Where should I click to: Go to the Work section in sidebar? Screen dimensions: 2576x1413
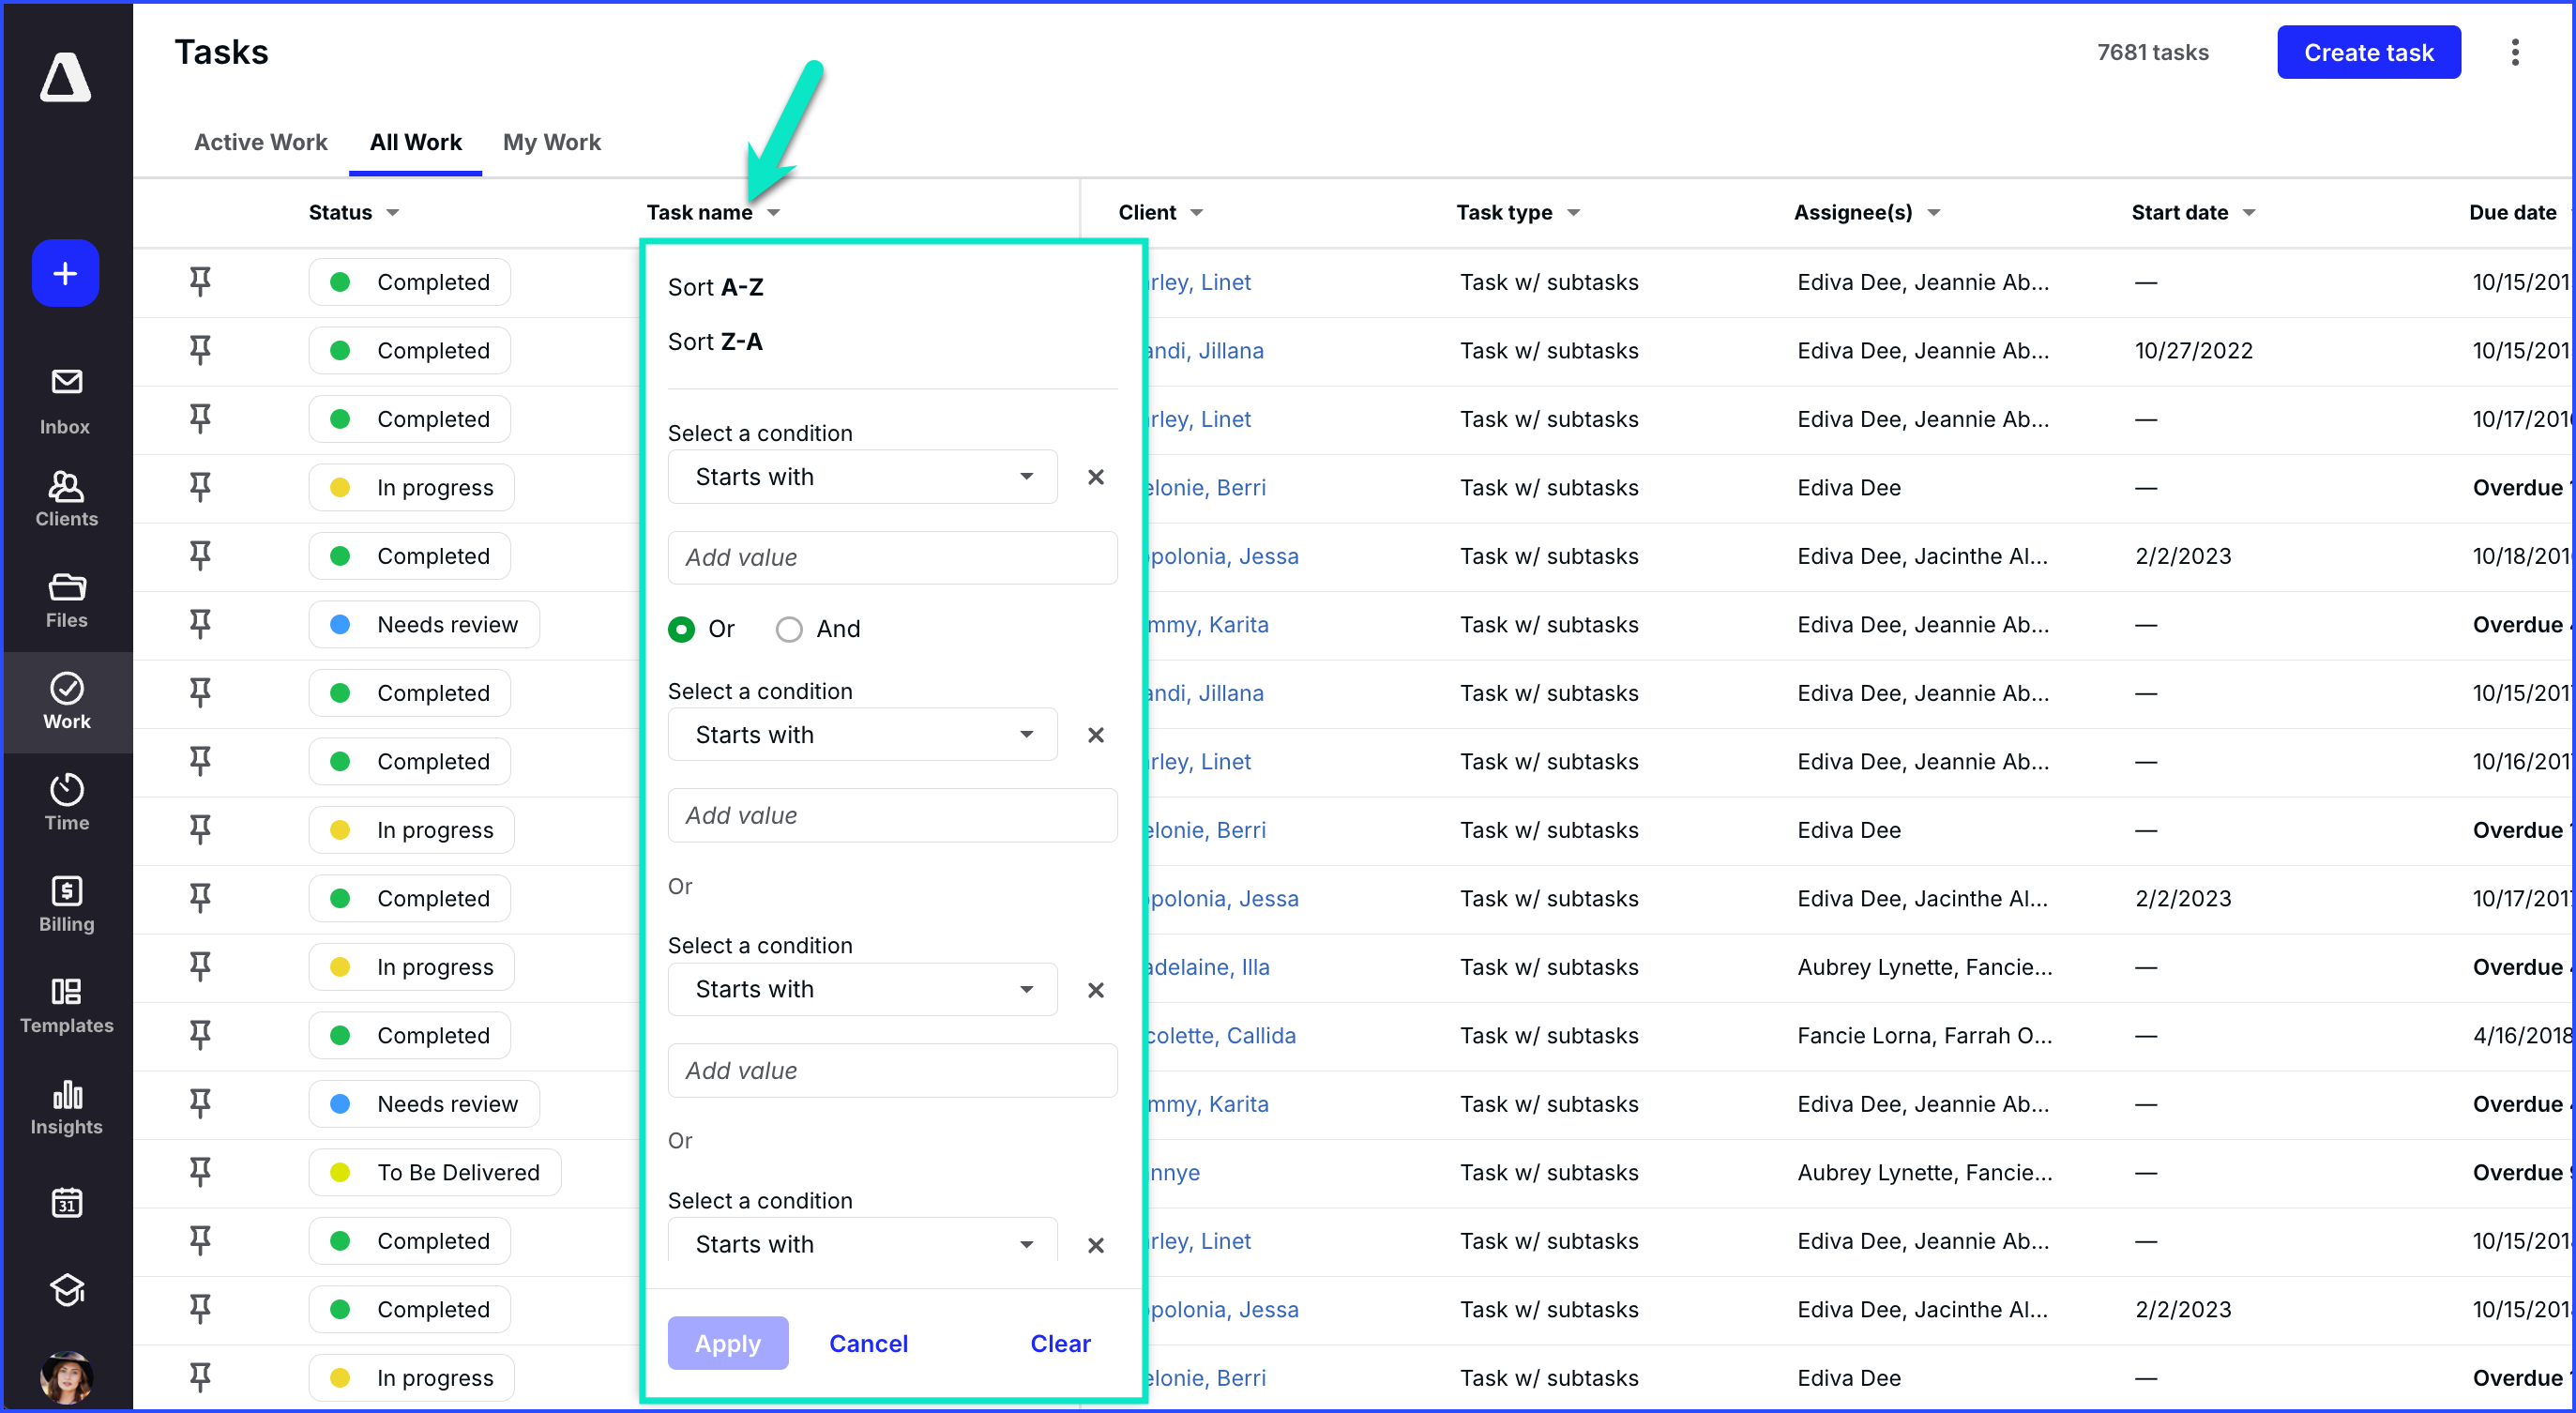[x=66, y=701]
